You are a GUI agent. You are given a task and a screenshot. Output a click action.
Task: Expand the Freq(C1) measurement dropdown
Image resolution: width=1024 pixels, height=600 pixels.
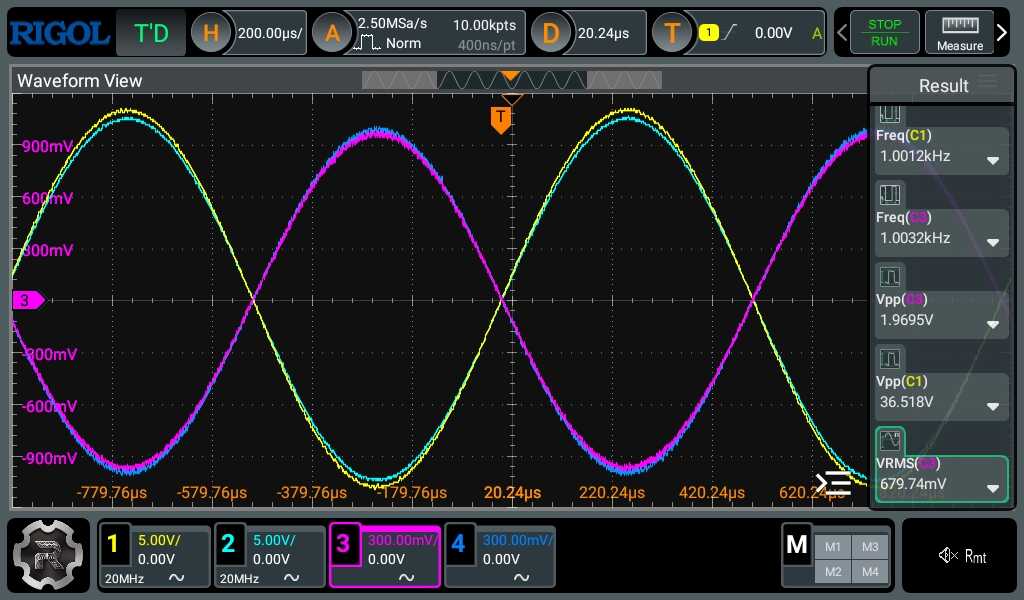click(x=993, y=160)
